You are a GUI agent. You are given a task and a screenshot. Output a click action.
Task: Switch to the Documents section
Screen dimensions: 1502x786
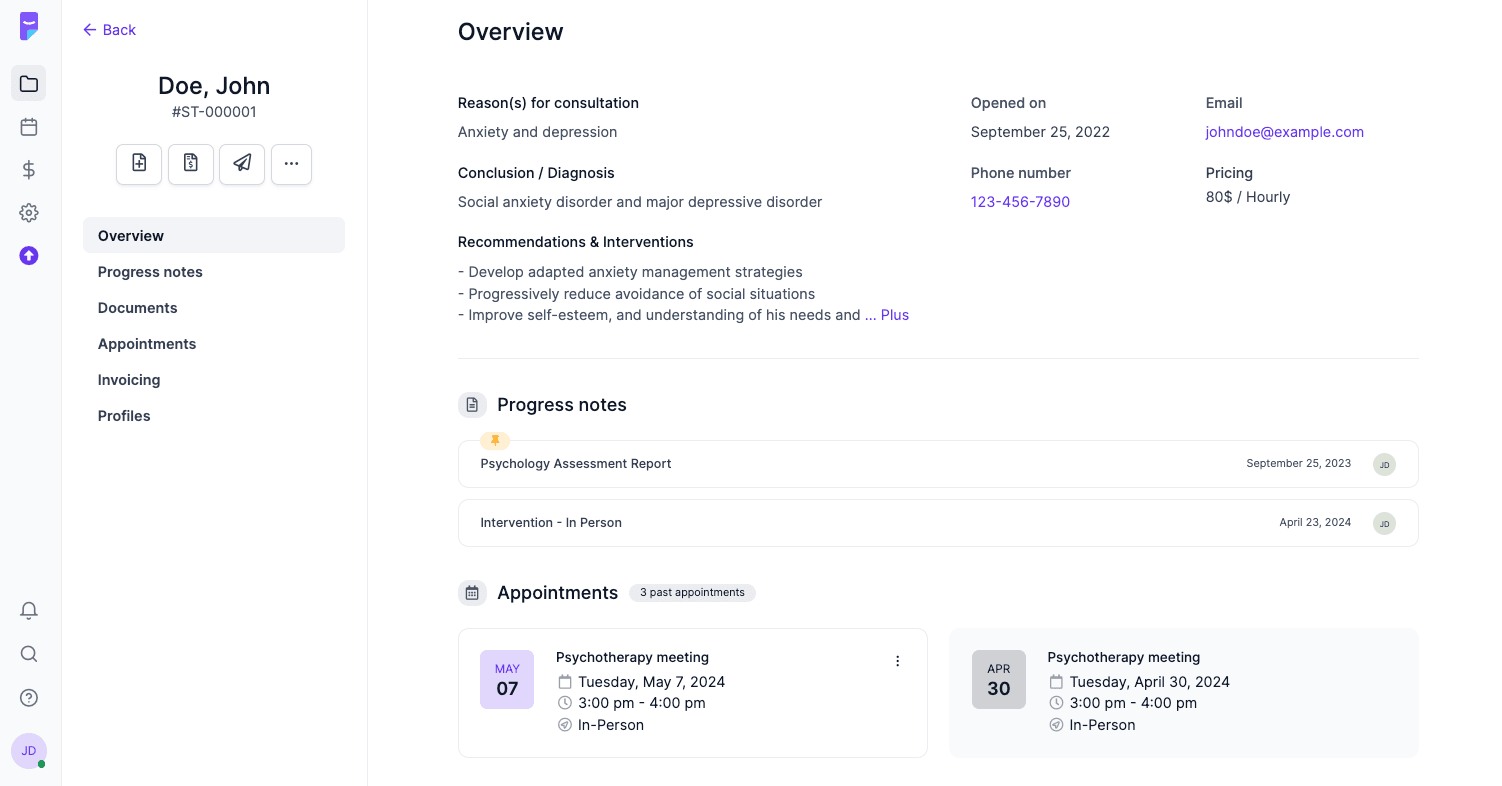click(137, 307)
